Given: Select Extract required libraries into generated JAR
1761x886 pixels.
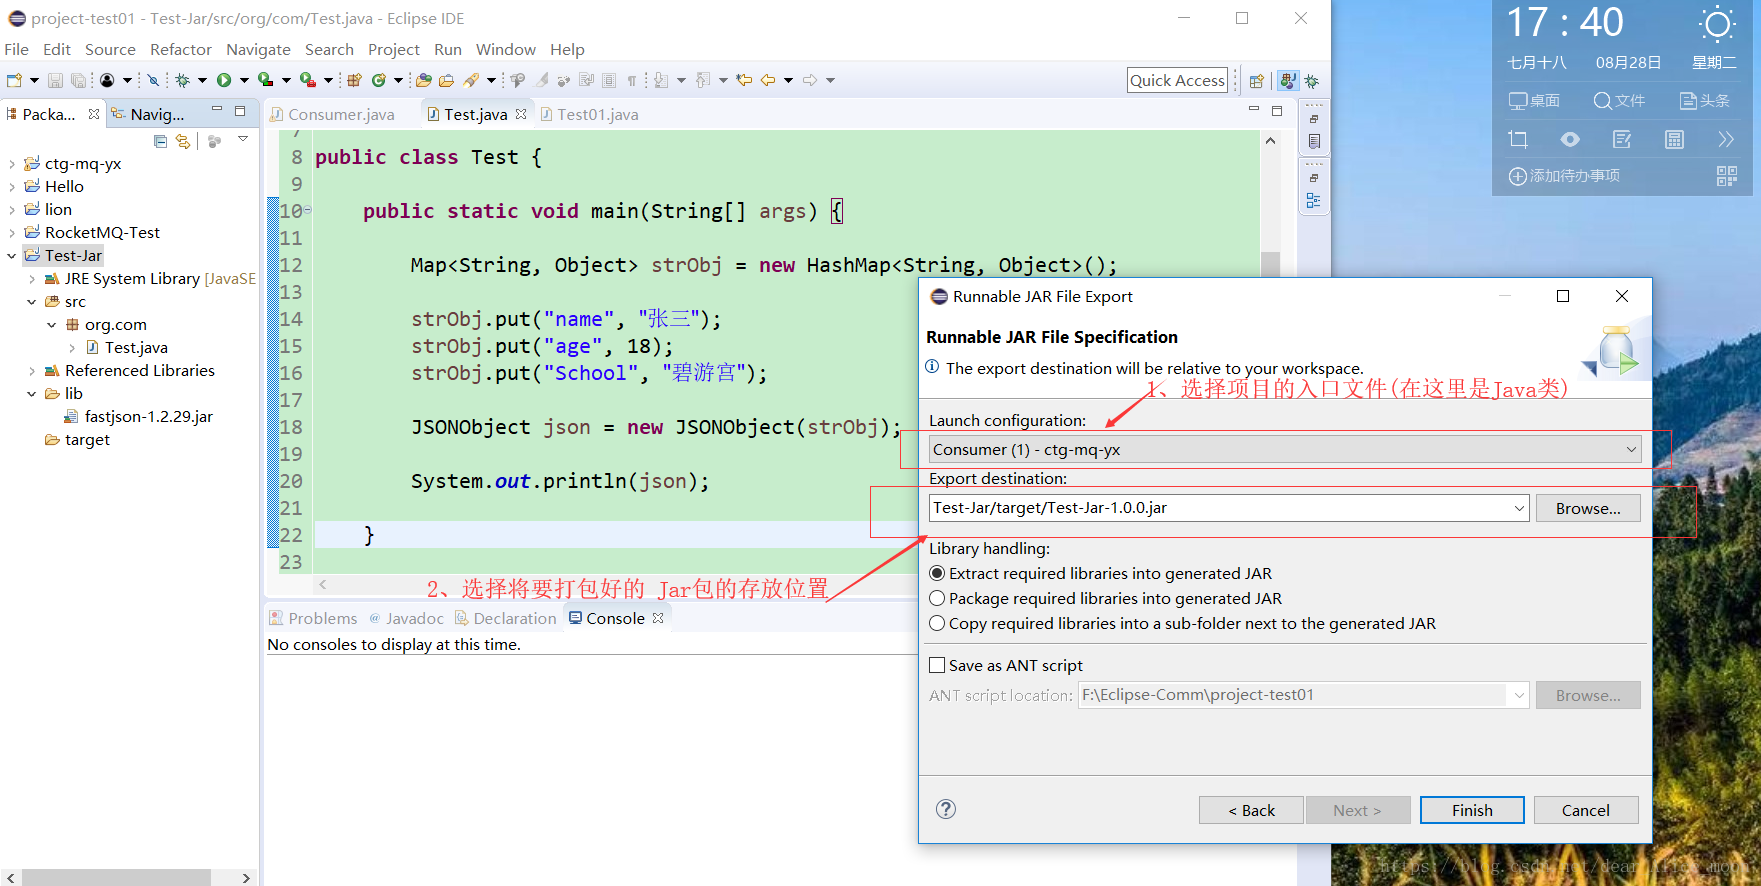Looking at the screenshot, I should (937, 573).
